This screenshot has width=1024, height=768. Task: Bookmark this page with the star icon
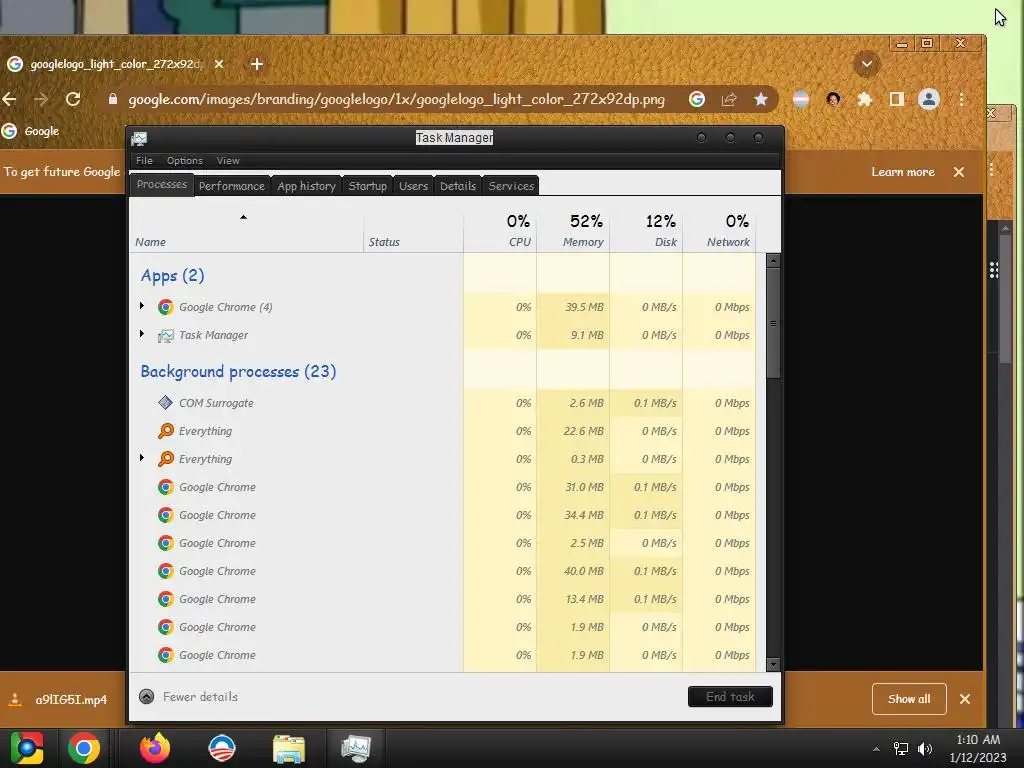pyautogui.click(x=760, y=99)
